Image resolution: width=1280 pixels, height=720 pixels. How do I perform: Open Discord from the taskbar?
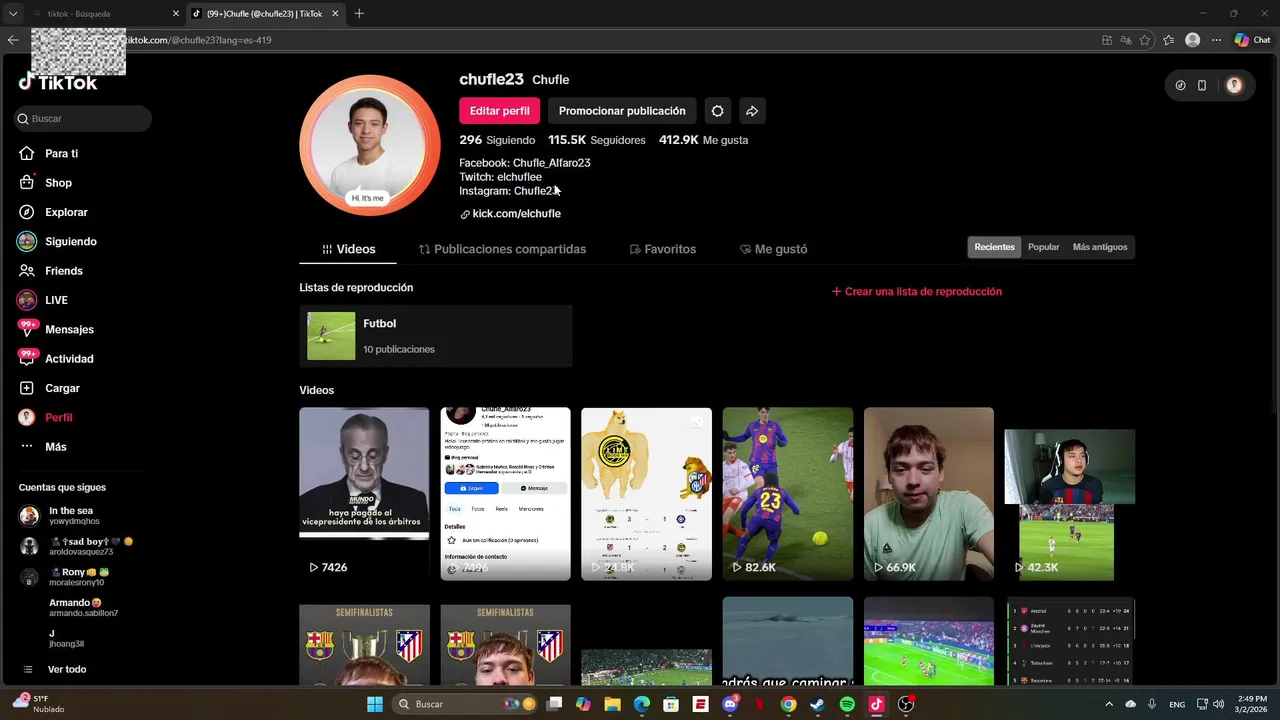pos(730,704)
